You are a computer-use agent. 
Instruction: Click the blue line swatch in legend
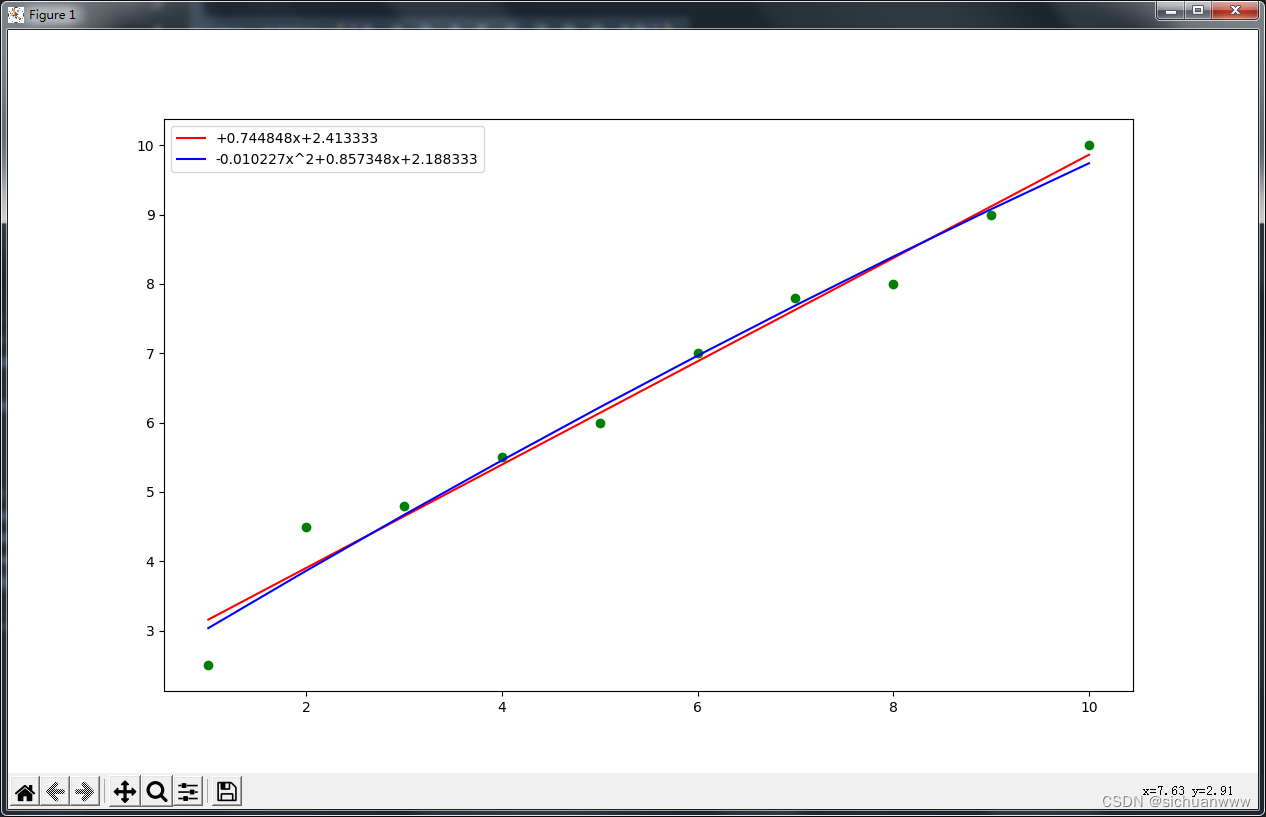(191, 159)
